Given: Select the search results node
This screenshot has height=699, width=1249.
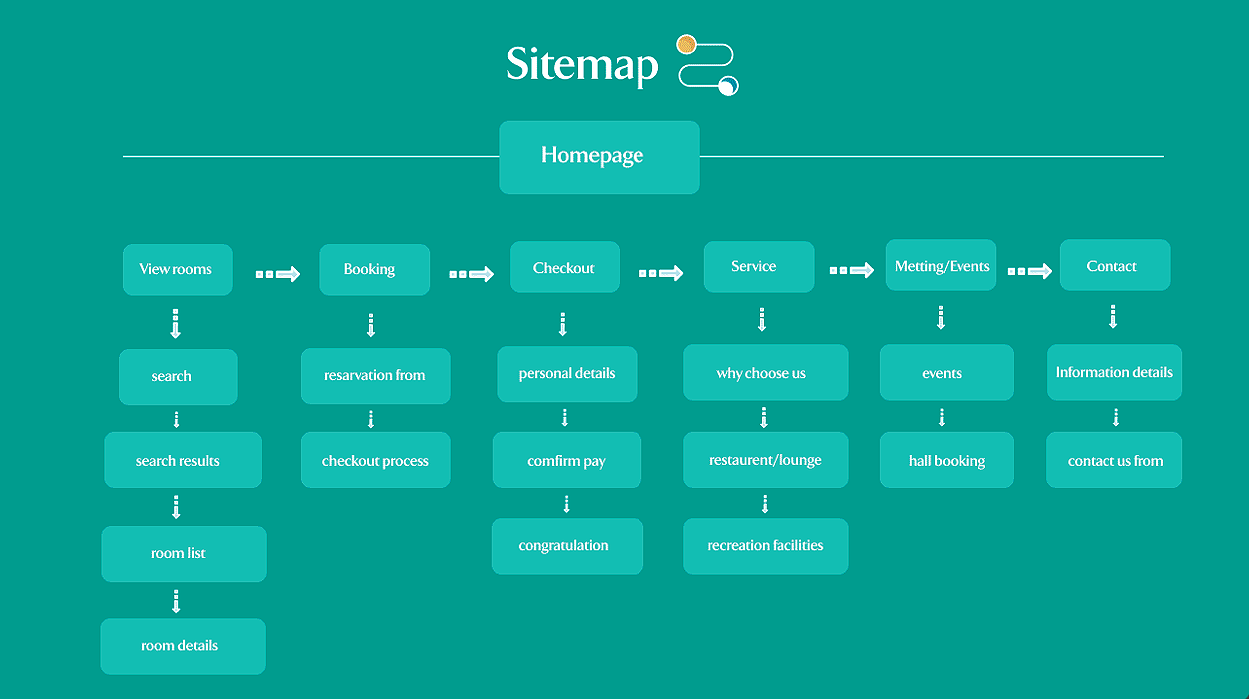Looking at the screenshot, I should click(x=183, y=460).
